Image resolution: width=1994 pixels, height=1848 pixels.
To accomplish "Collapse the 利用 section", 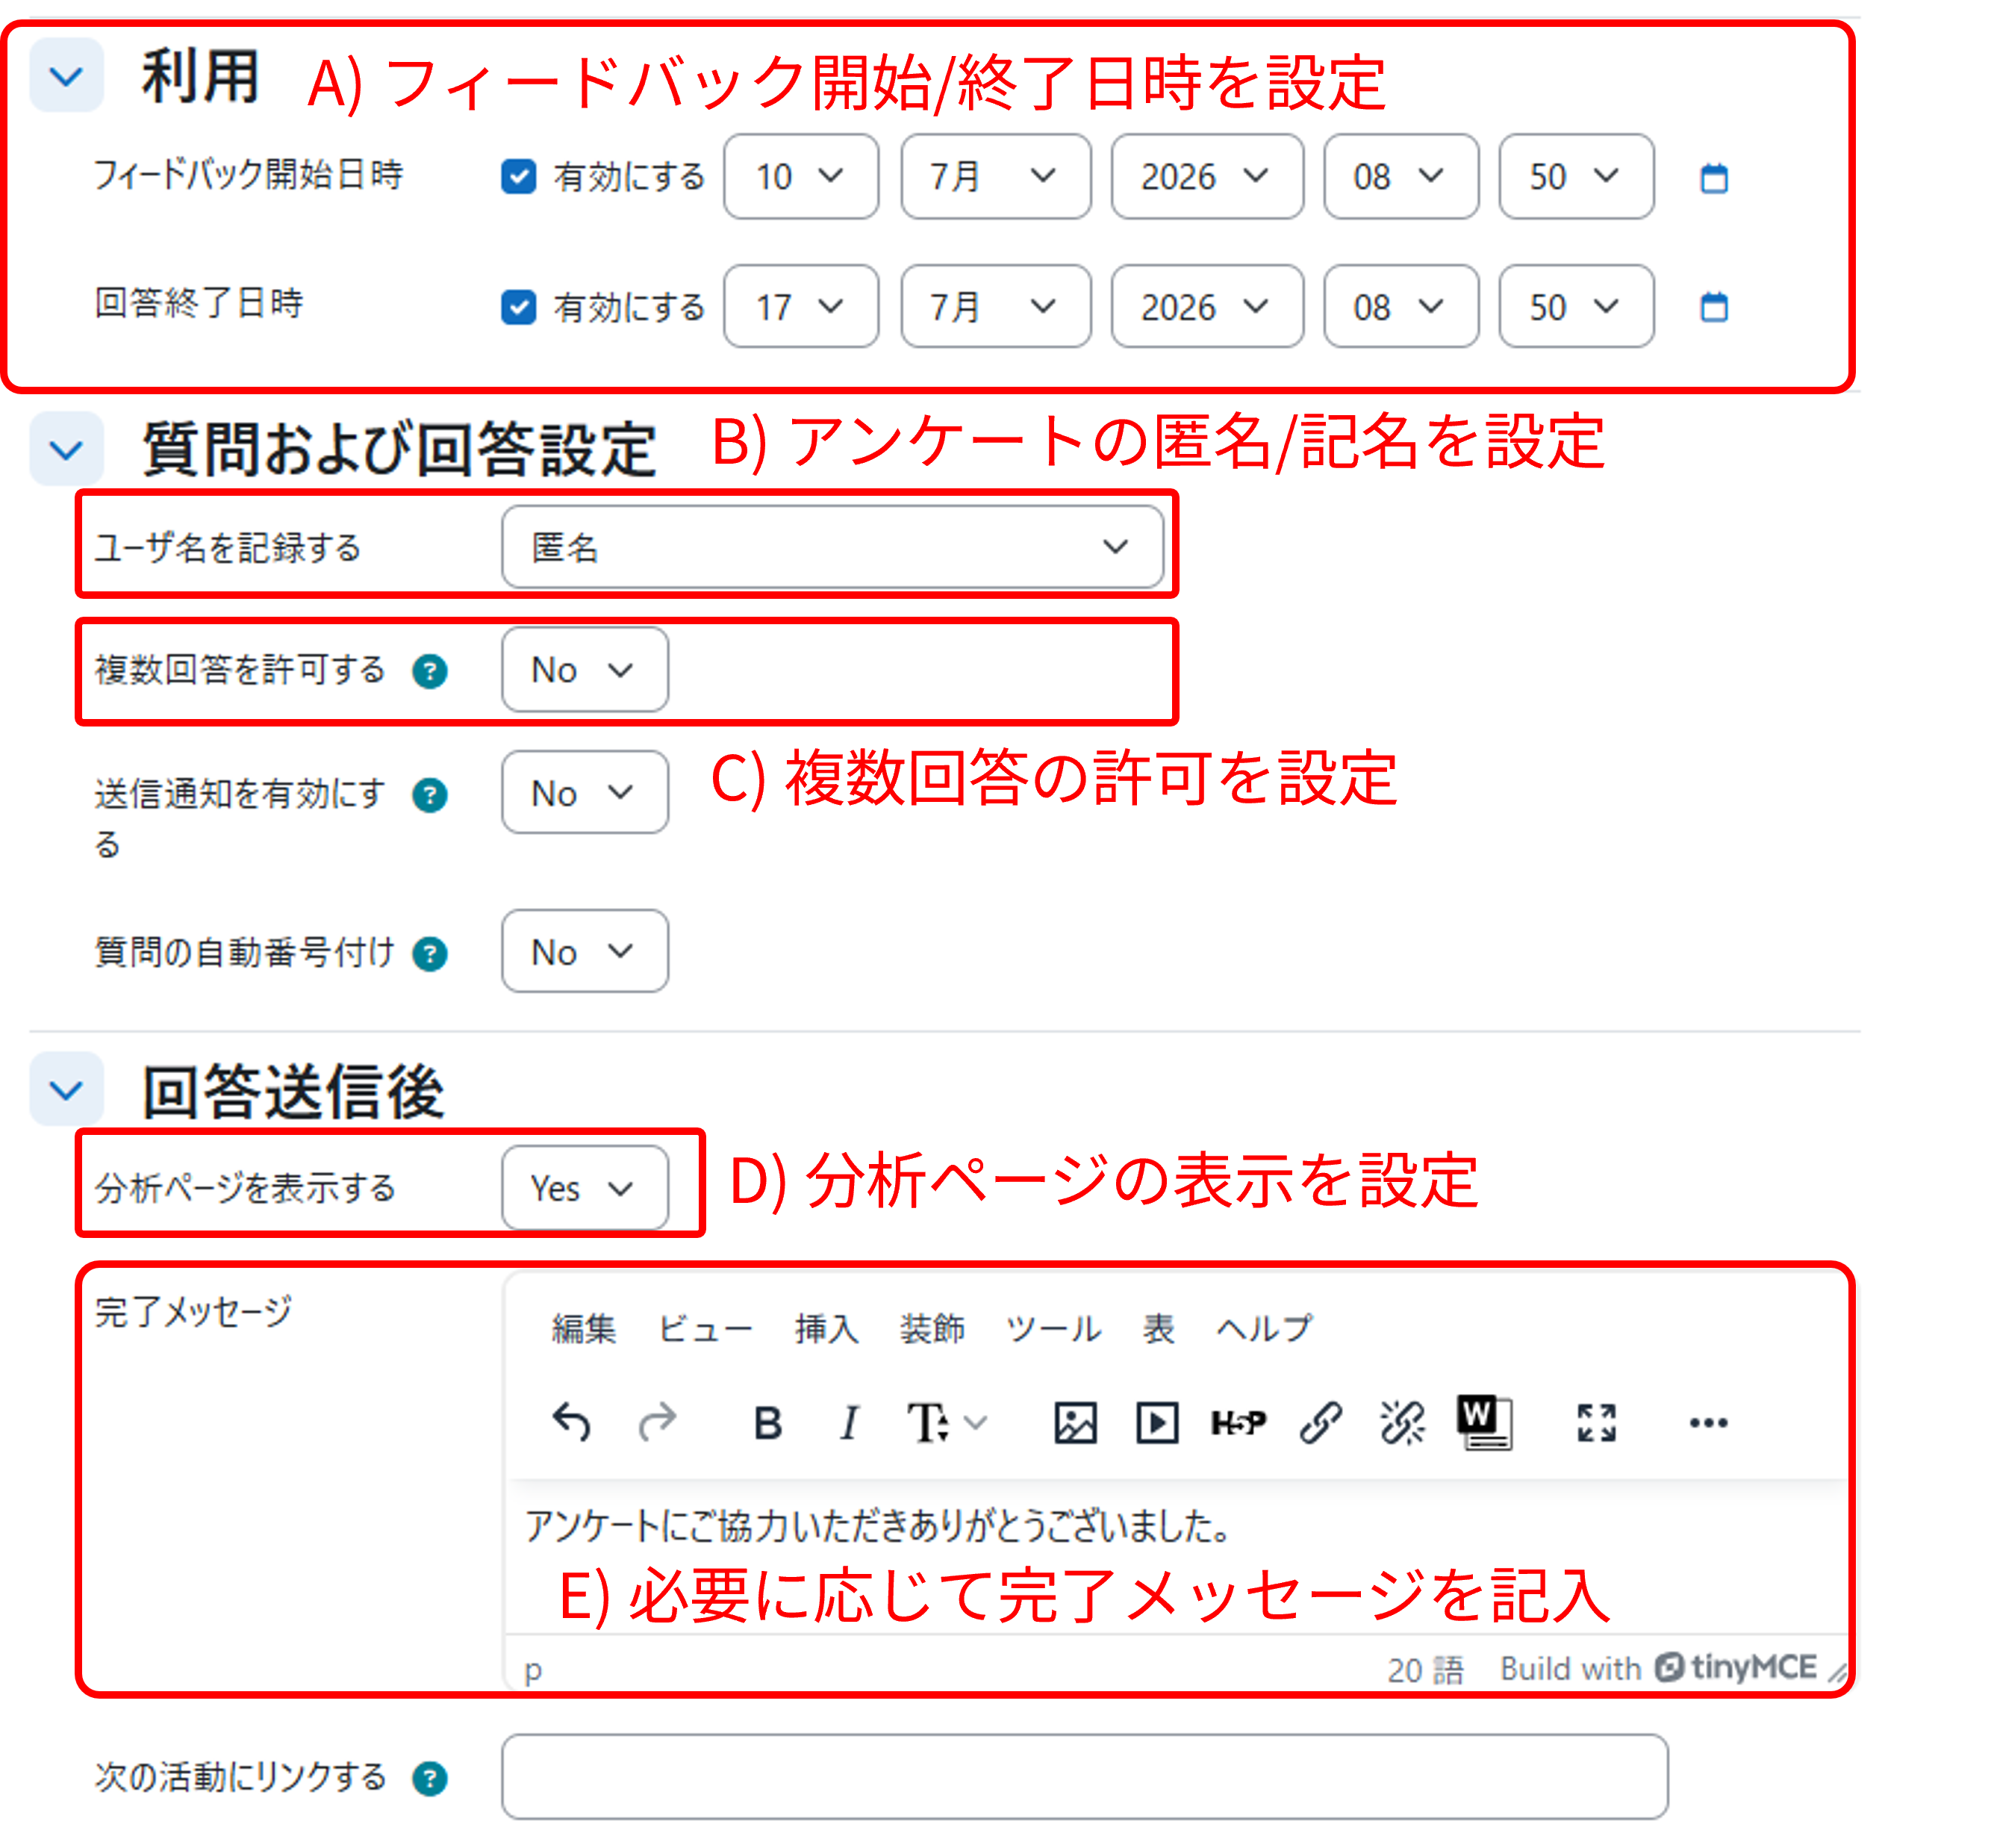I will point(66,75).
